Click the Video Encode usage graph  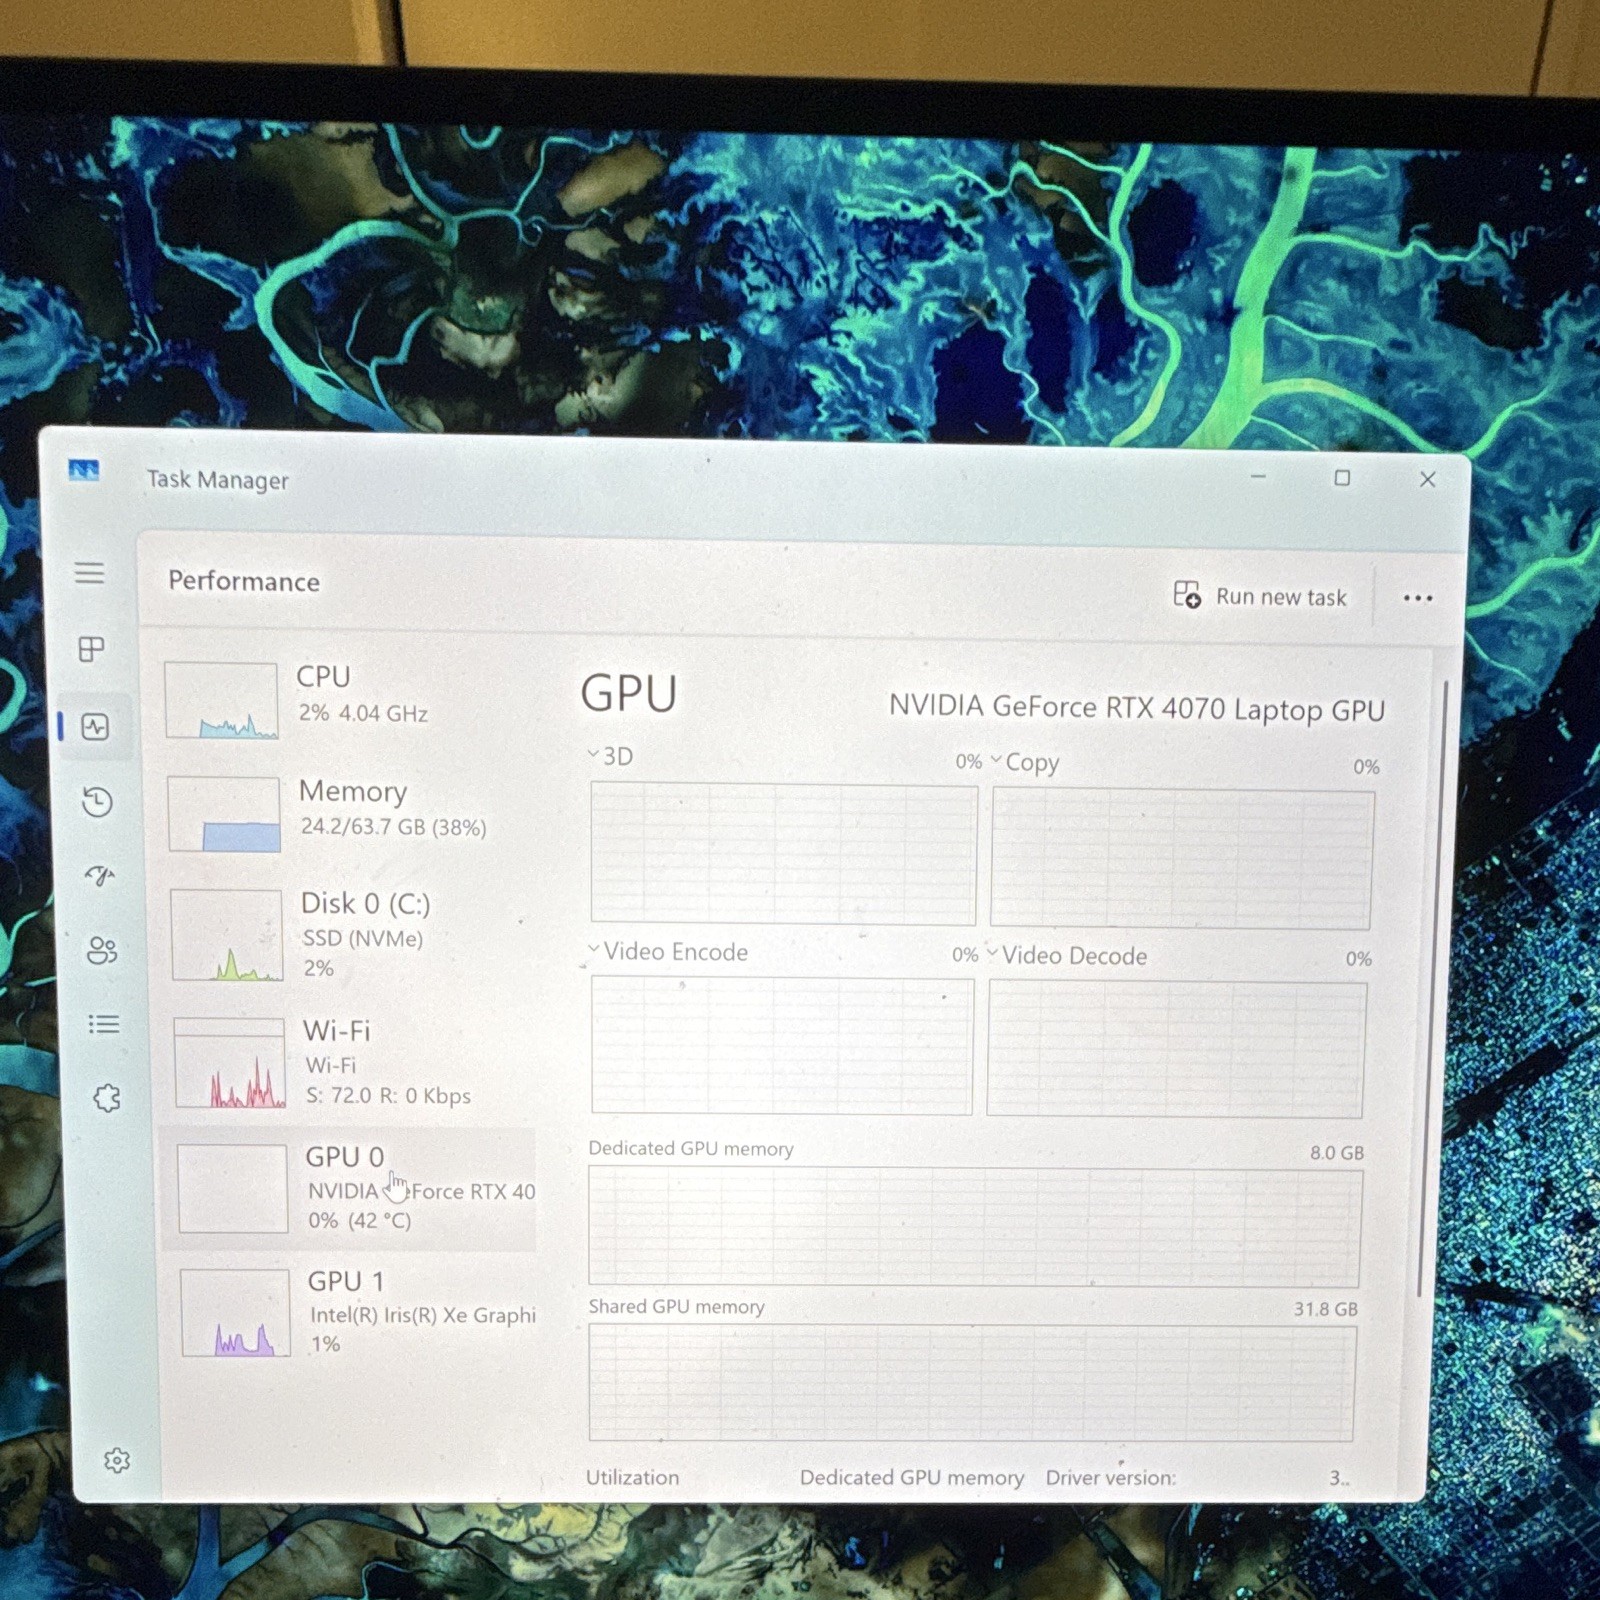(x=782, y=1045)
